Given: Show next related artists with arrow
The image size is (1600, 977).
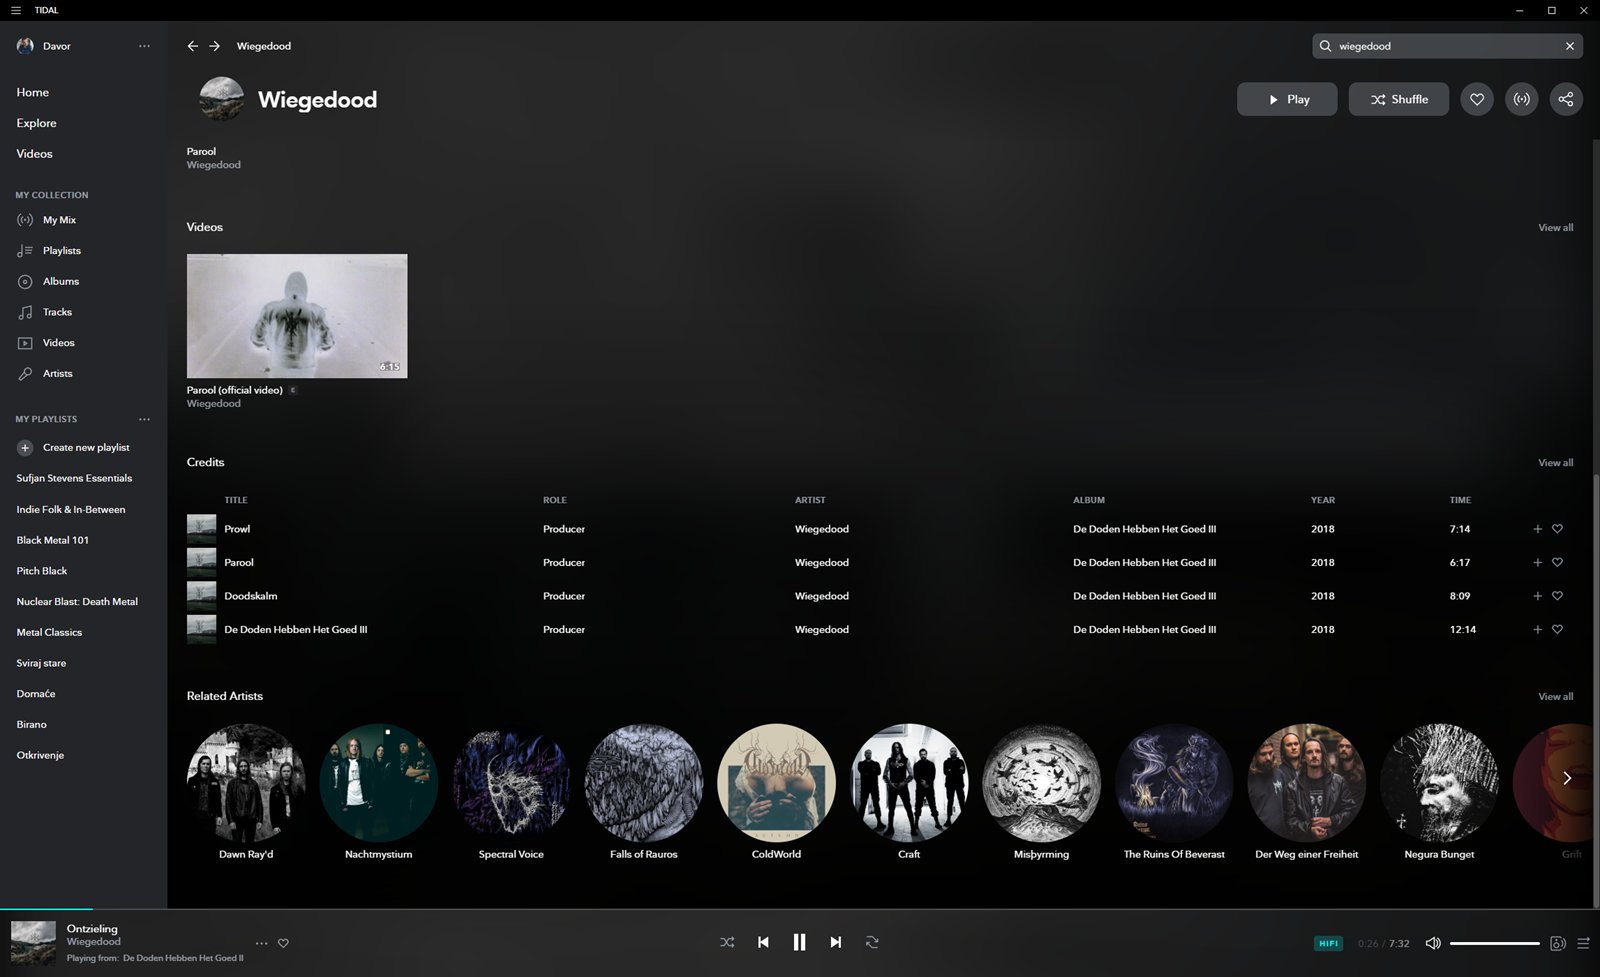Looking at the screenshot, I should (x=1567, y=778).
